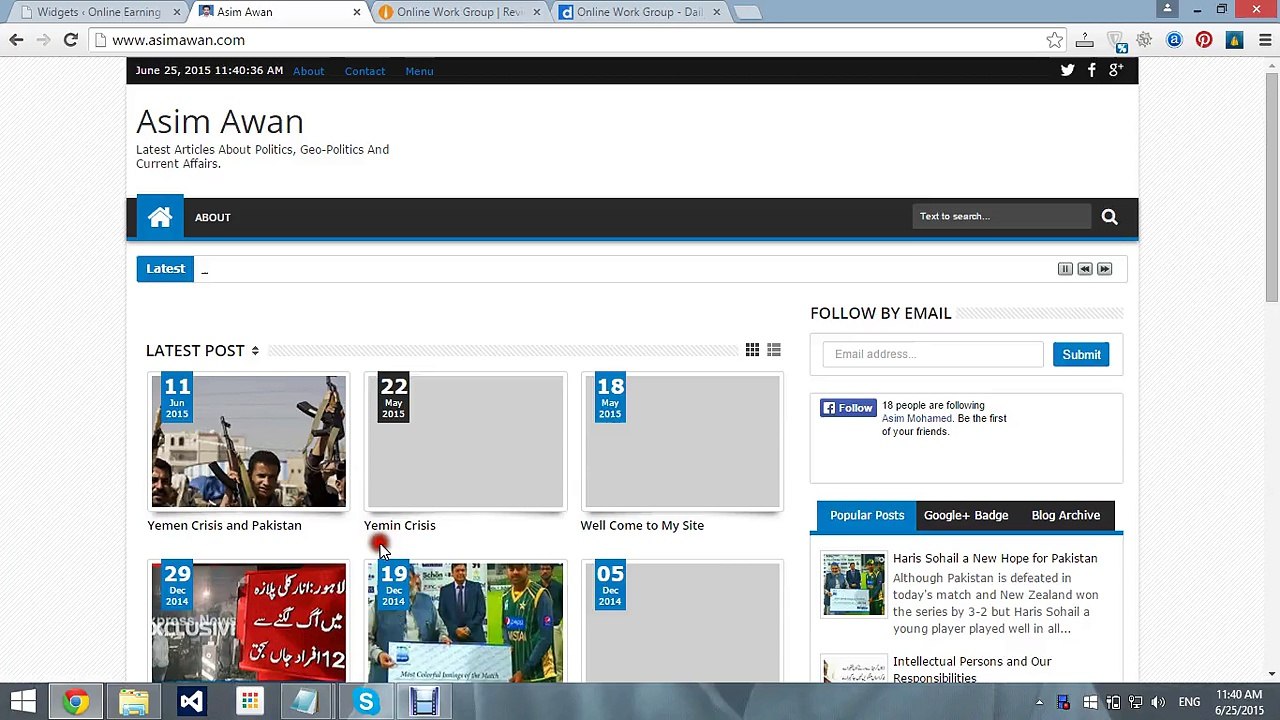Switch to the Online Work Group Dai tab

pos(639,12)
